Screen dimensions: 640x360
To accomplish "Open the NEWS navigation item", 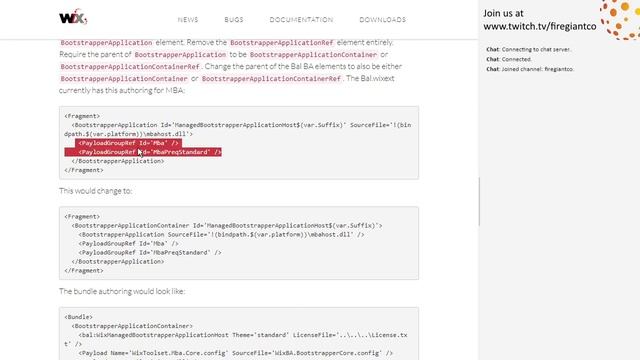I will coord(188,20).
